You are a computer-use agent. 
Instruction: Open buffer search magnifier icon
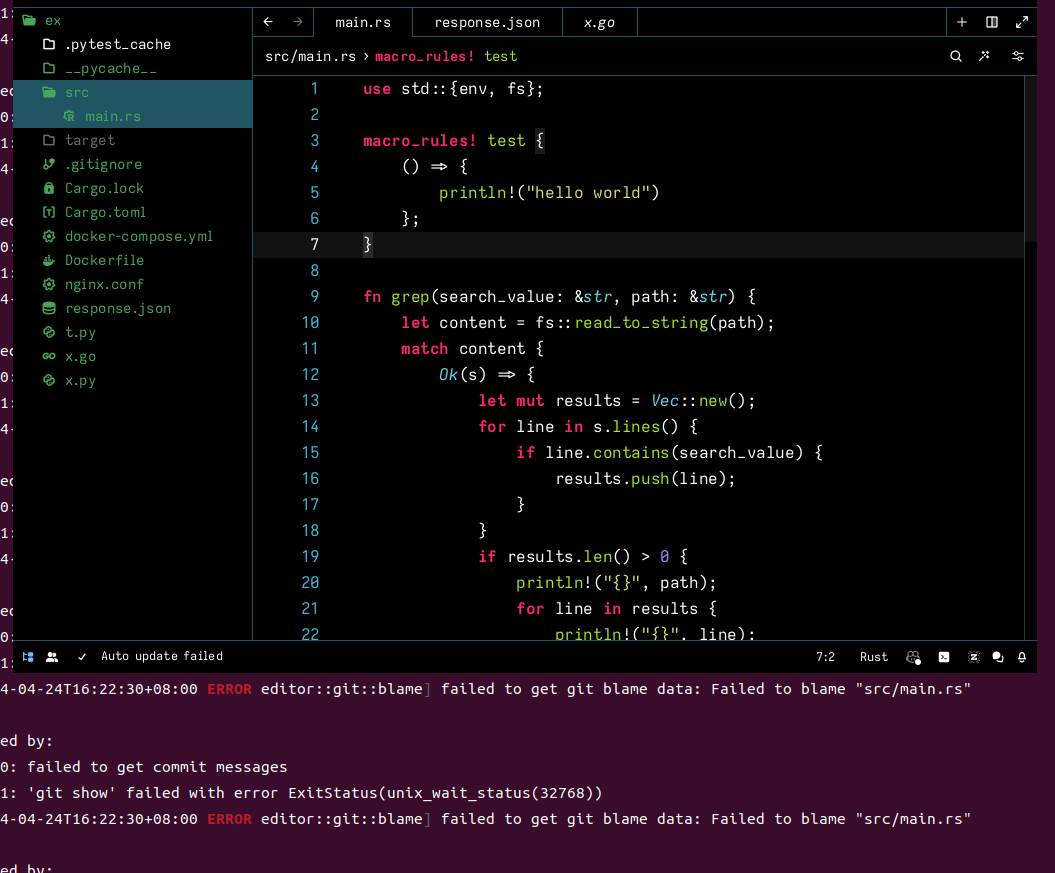click(956, 56)
